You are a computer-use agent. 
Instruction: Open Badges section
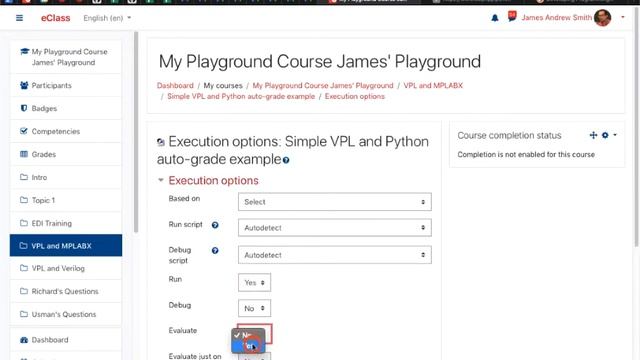click(x=66, y=108)
